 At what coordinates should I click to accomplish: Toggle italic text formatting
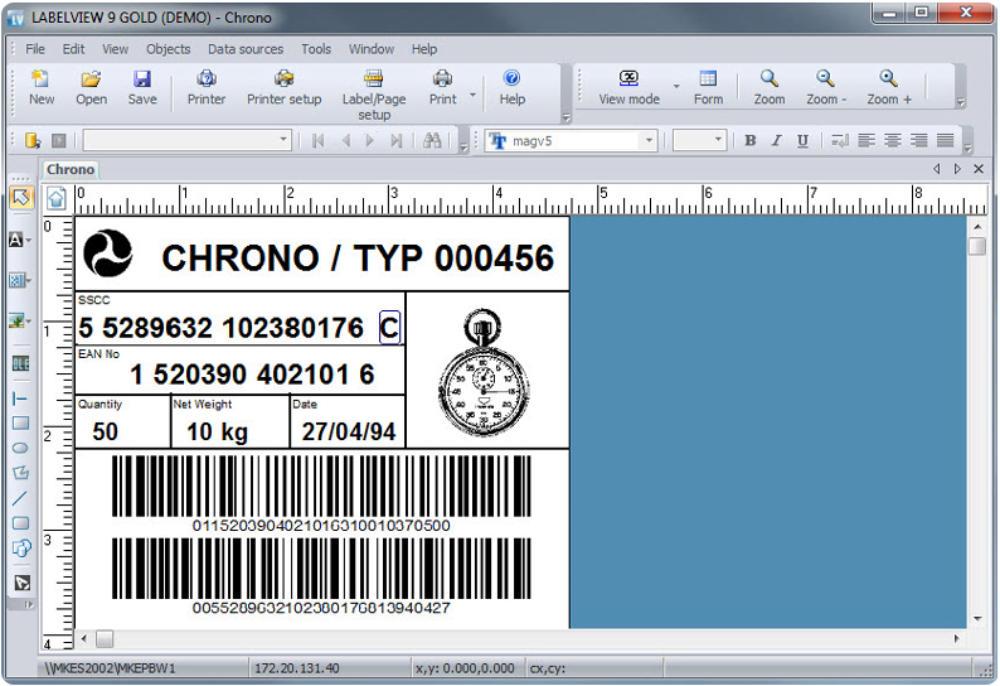(x=776, y=141)
